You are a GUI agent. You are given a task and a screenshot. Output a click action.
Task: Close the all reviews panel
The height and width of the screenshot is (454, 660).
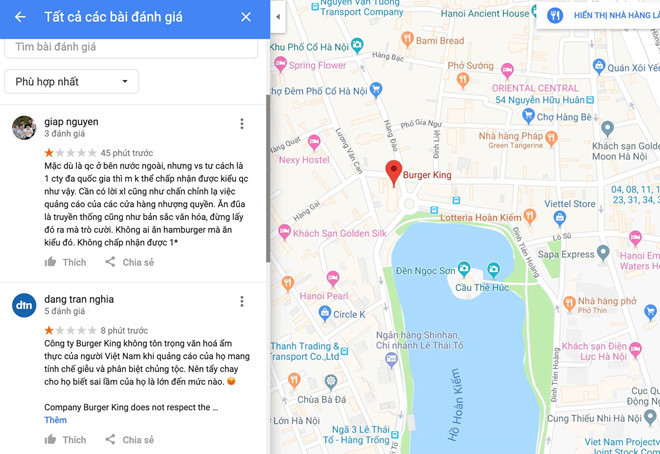coord(246,17)
